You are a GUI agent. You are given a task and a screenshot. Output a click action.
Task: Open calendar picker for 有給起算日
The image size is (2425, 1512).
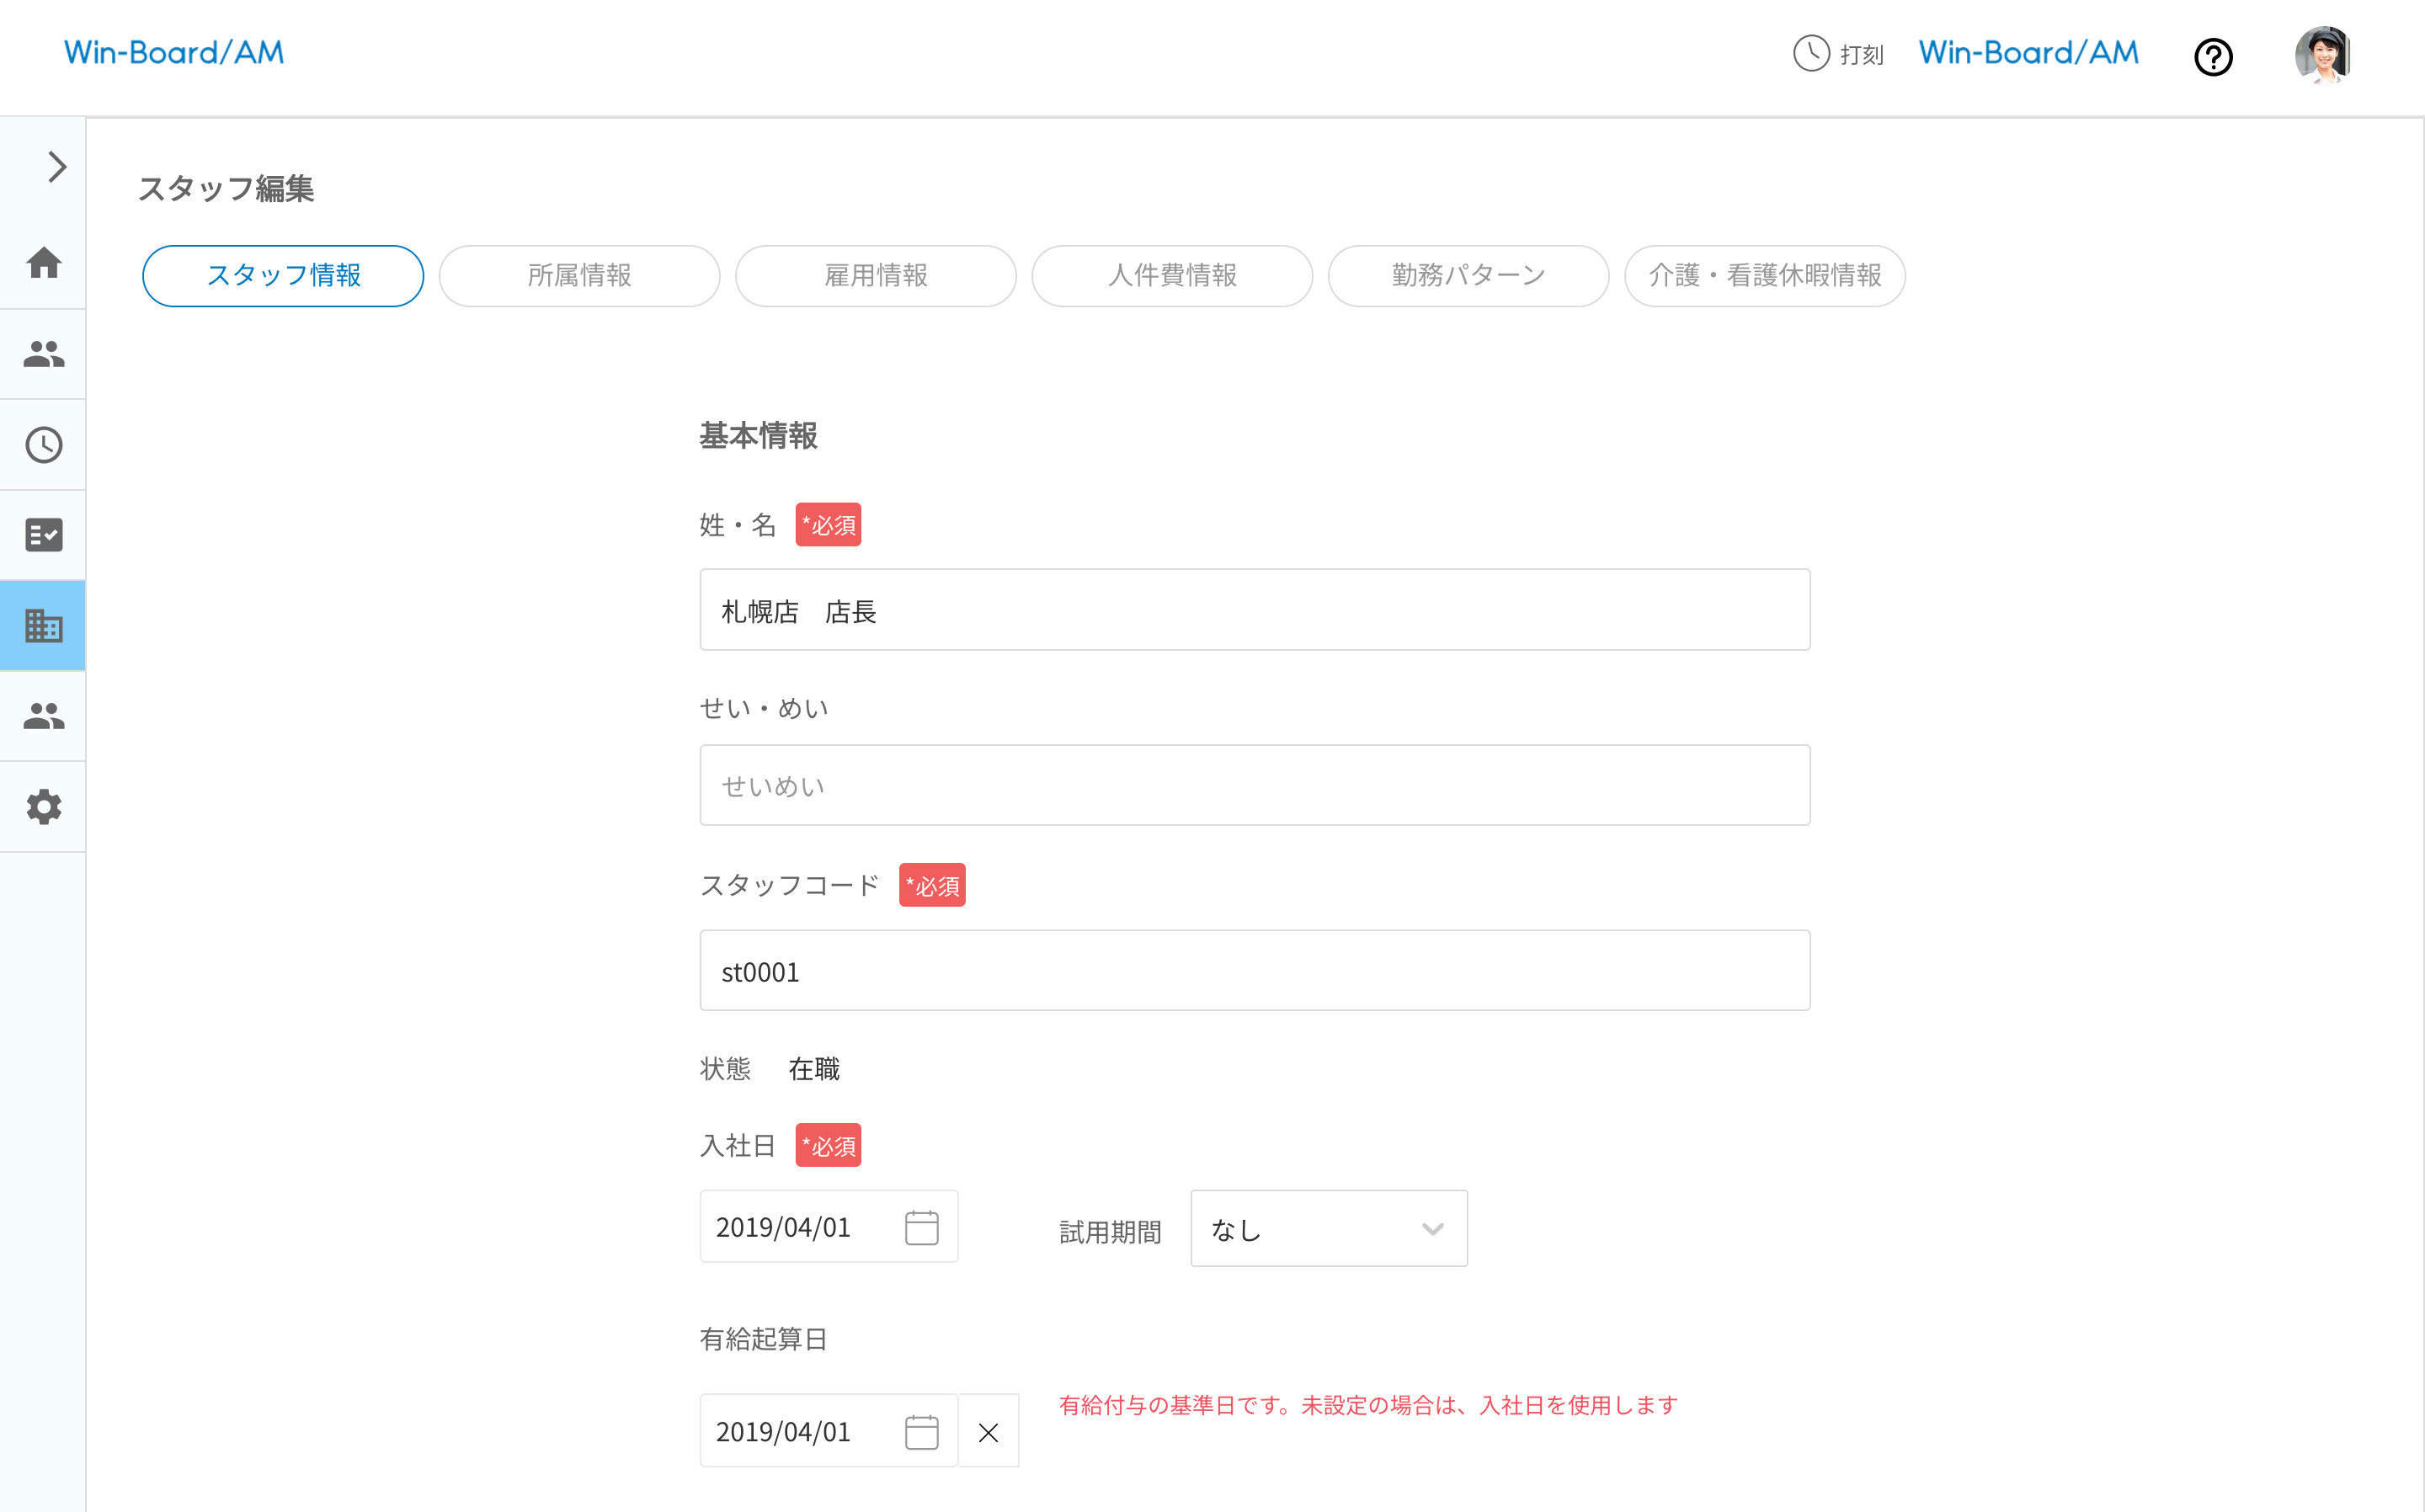pos(921,1432)
